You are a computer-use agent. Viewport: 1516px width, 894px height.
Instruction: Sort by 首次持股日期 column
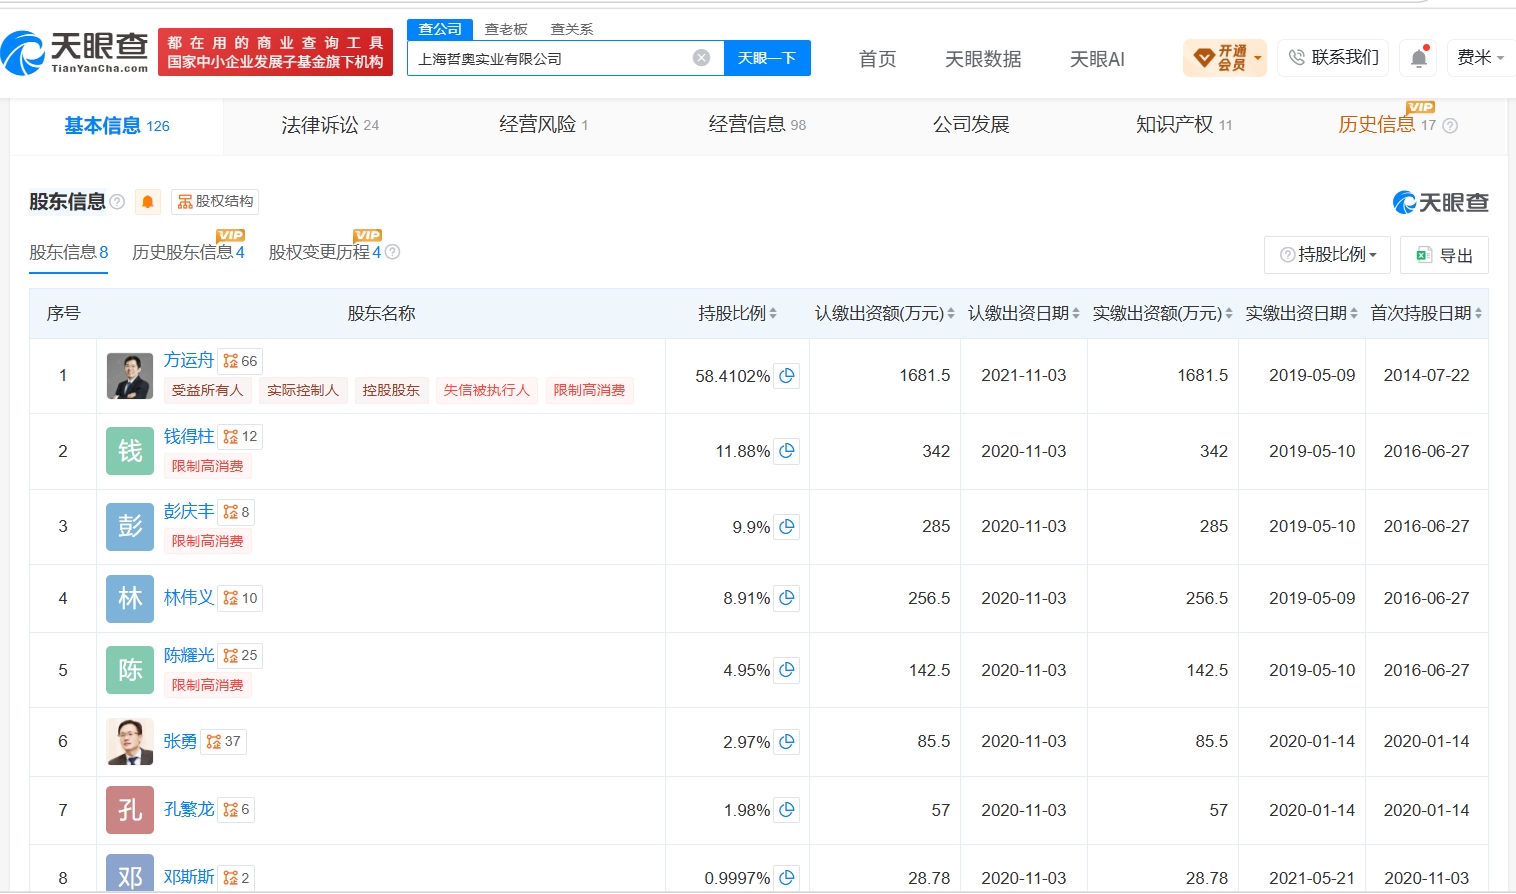pyautogui.click(x=1426, y=314)
